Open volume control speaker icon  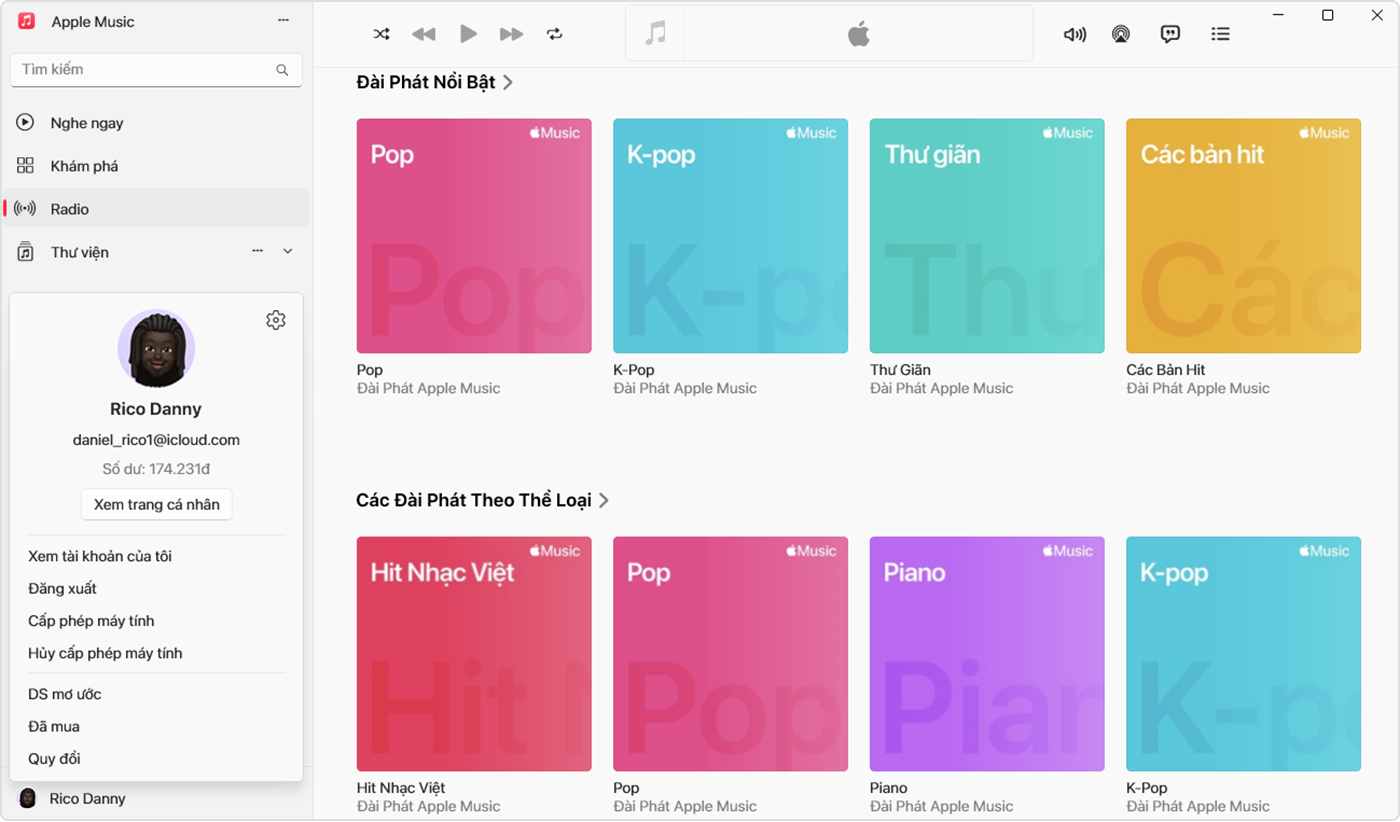(x=1075, y=34)
